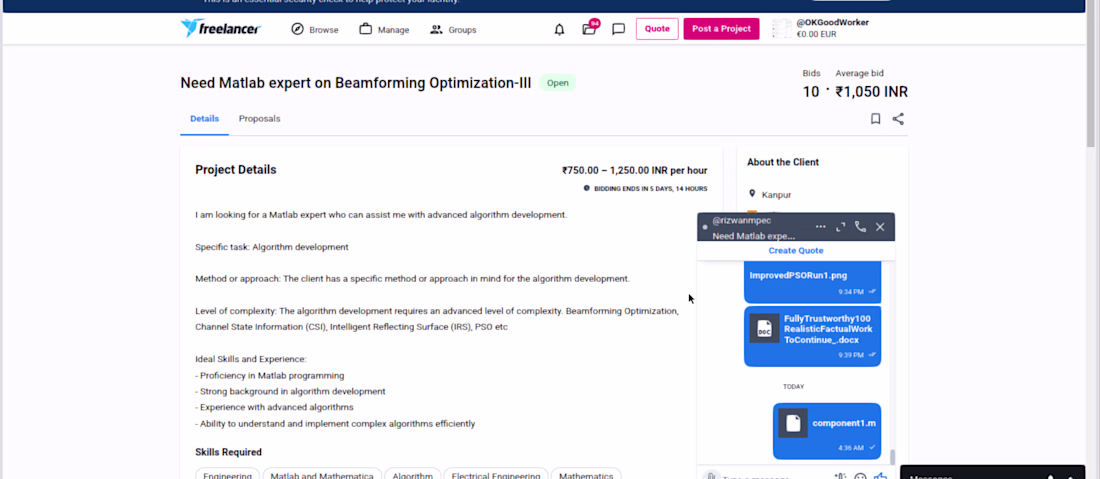Share this project
Viewport: 1100px width, 479px height.
click(x=898, y=119)
